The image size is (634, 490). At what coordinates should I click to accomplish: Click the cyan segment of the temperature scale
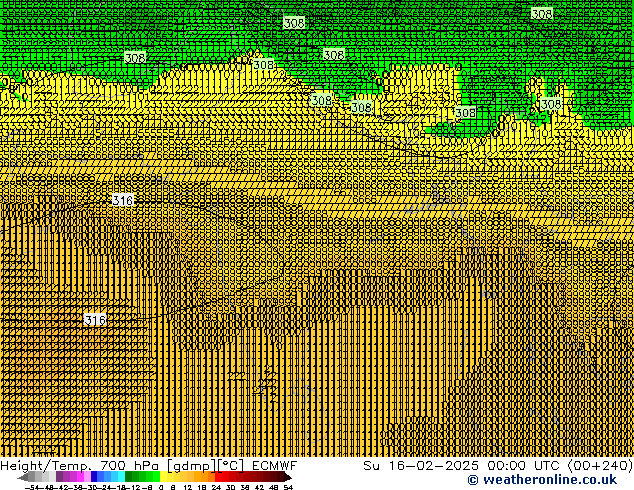(x=121, y=477)
